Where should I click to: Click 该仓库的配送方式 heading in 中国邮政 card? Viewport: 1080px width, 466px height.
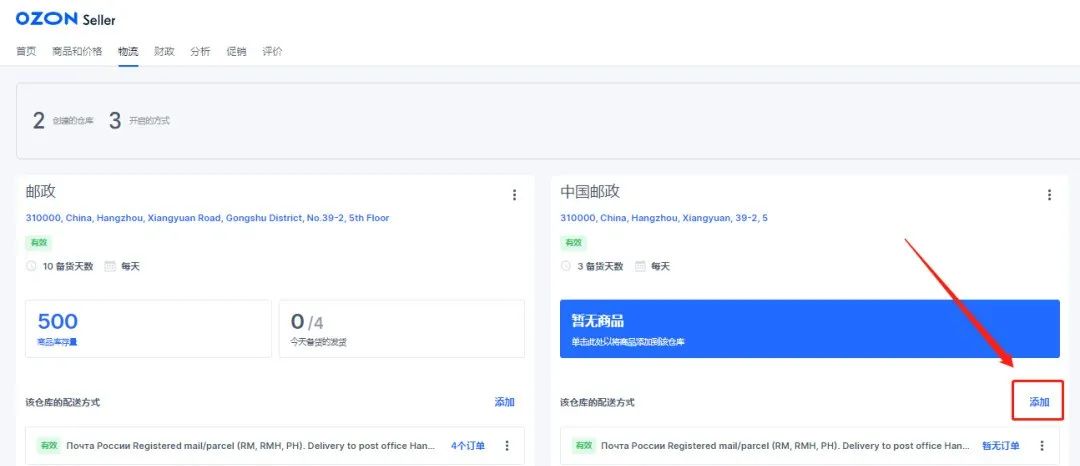[x=597, y=403]
